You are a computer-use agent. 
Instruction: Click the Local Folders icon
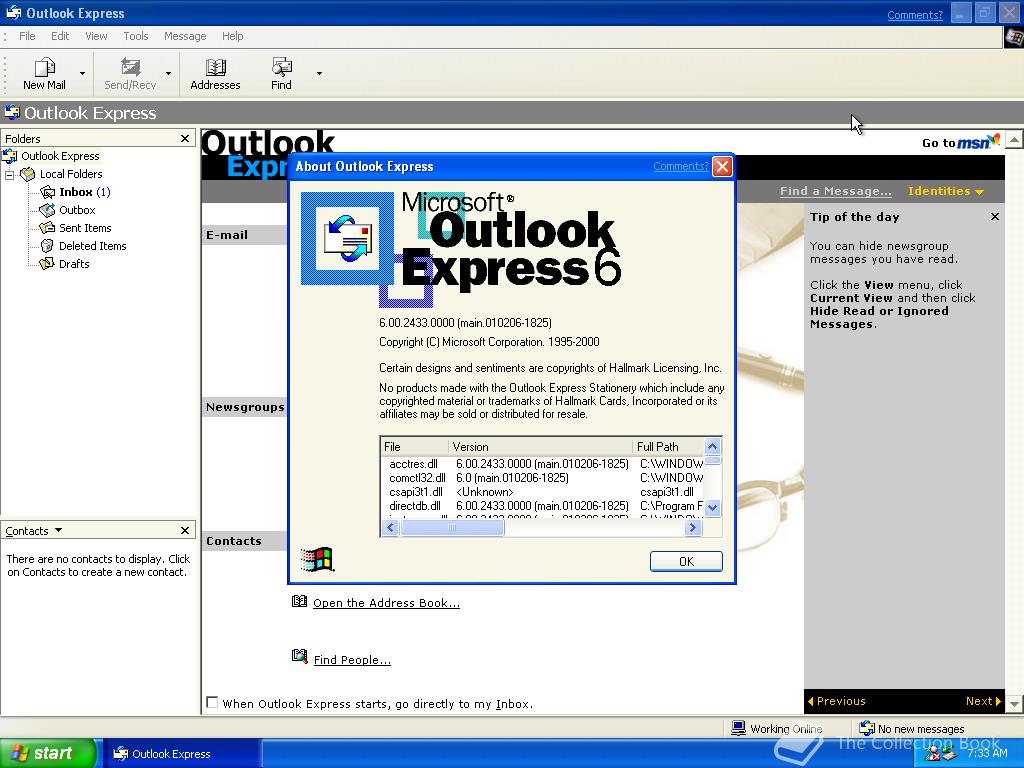pyautogui.click(x=27, y=174)
